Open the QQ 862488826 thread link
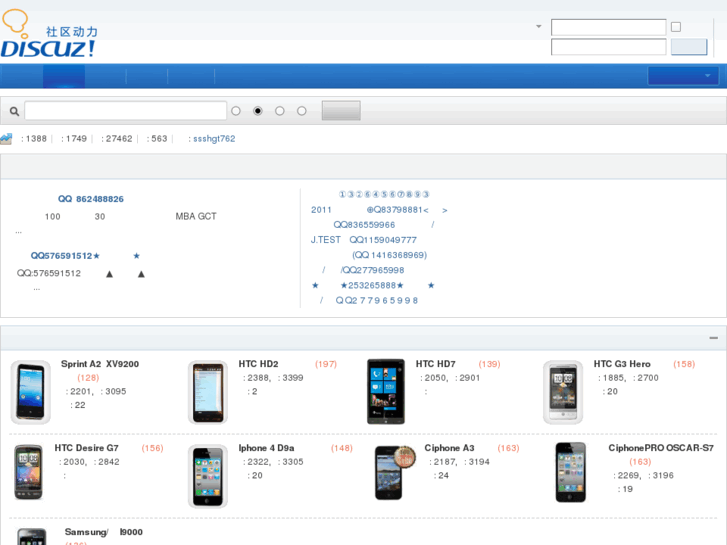This screenshot has width=727, height=545. pyautogui.click(x=91, y=199)
